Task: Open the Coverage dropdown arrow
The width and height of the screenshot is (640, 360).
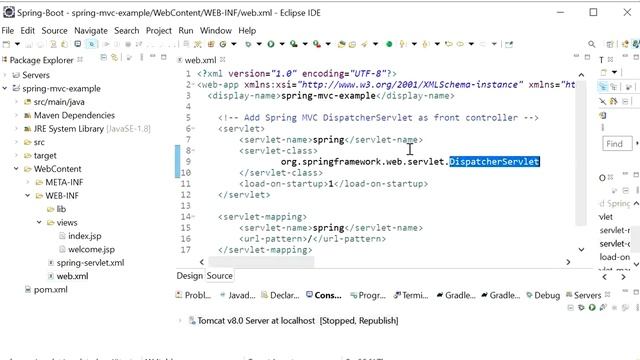Action: [x=304, y=44]
